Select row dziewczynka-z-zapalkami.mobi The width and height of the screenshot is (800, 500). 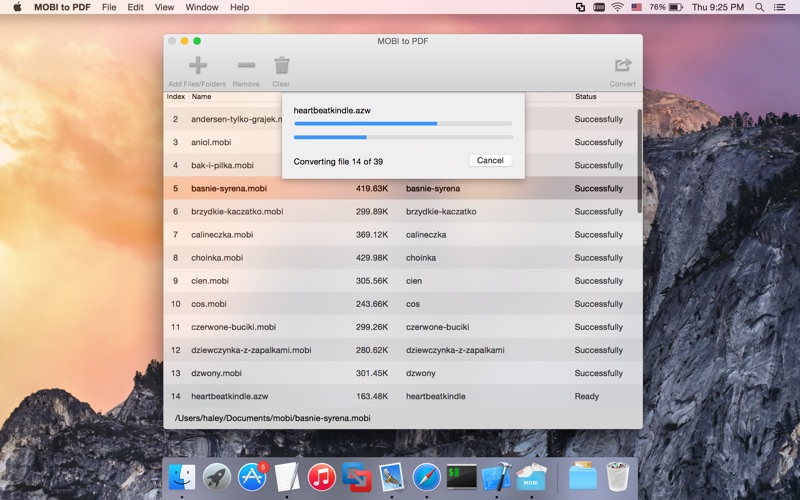tap(401, 350)
